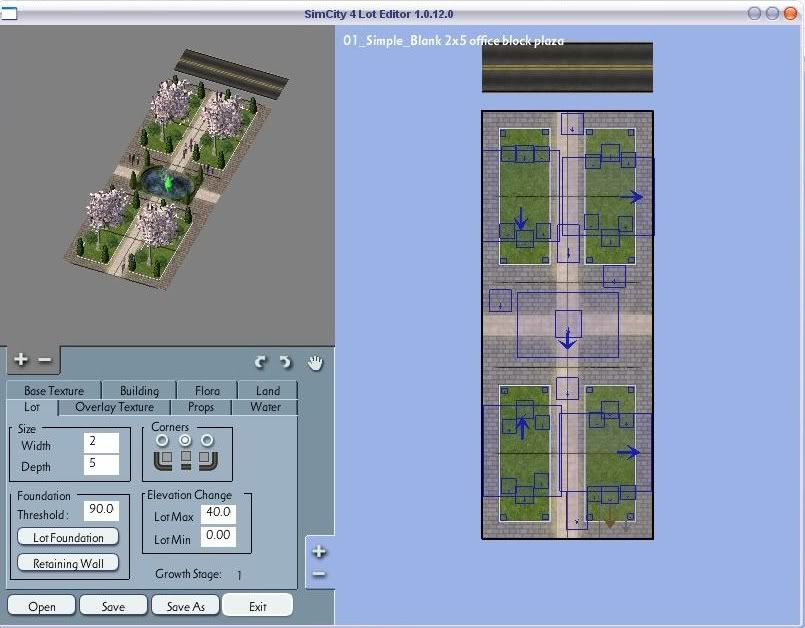Click the Retaining Wall button

coord(68,563)
